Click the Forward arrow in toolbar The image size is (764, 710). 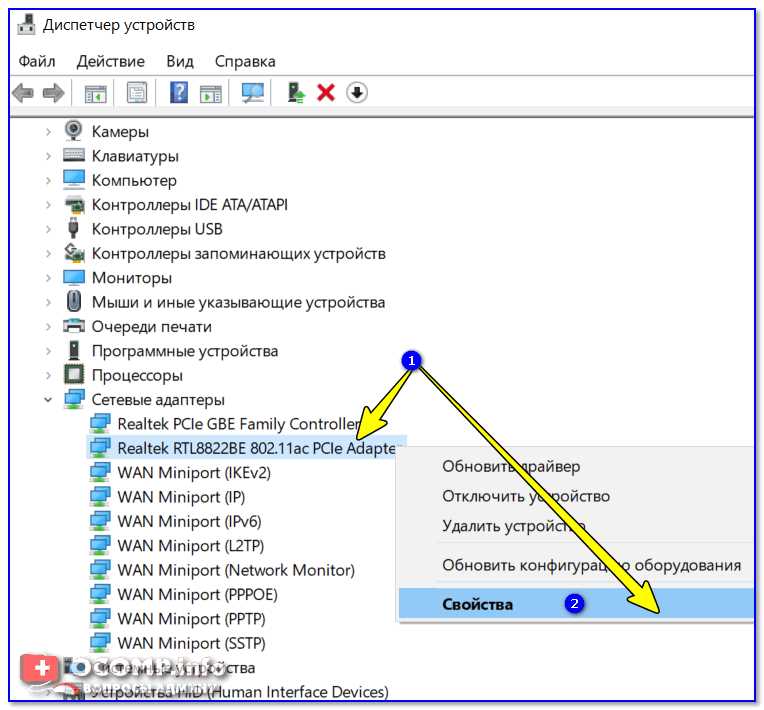pos(53,93)
